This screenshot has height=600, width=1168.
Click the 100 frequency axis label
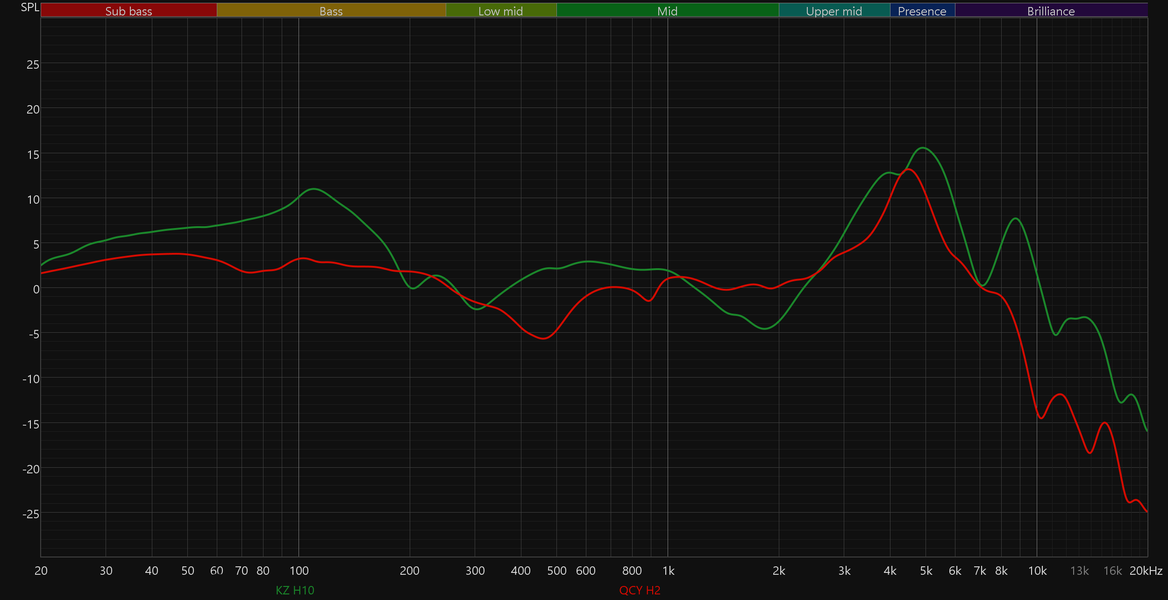(x=299, y=571)
